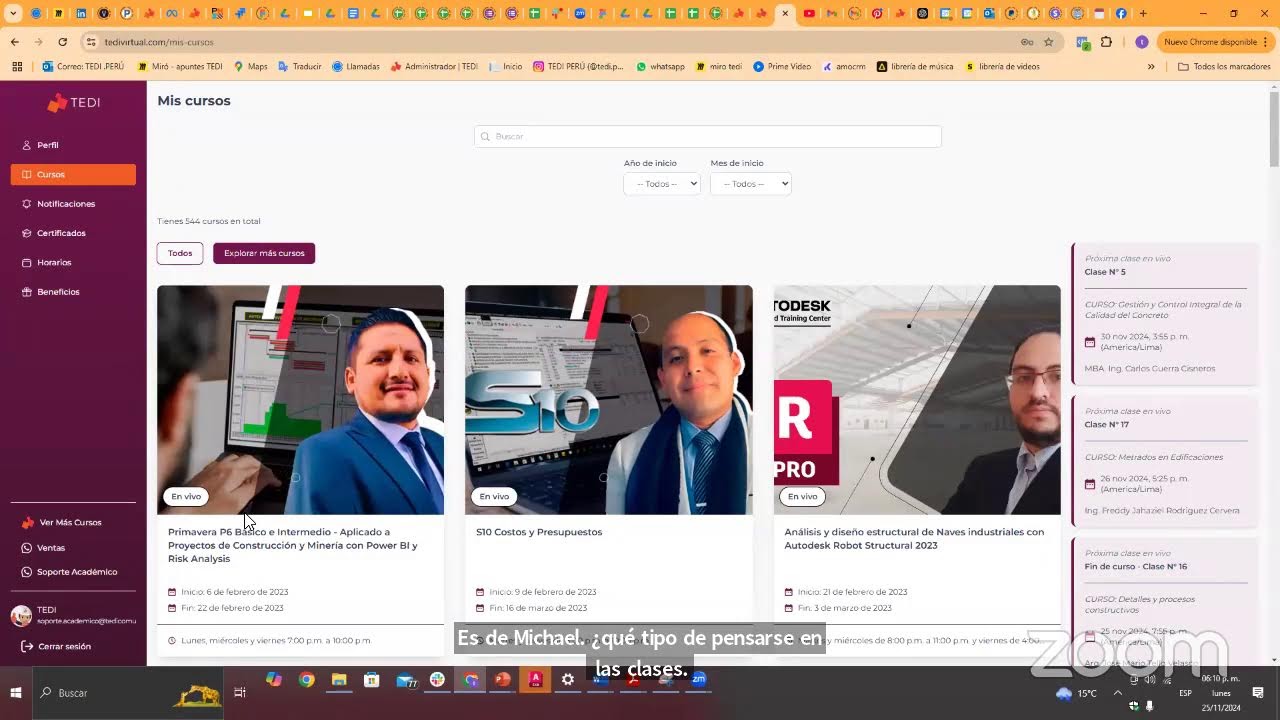Open the librería de música bookmark

(x=915, y=67)
